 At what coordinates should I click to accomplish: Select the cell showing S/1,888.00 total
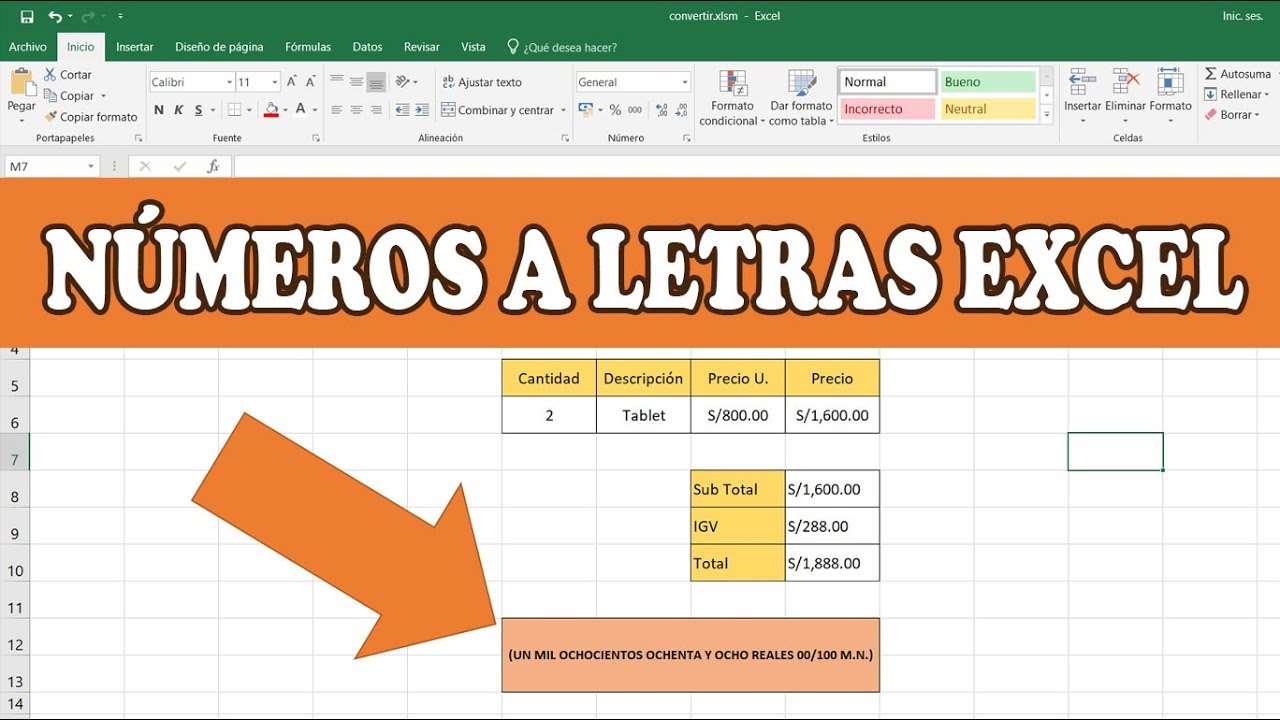pos(832,563)
